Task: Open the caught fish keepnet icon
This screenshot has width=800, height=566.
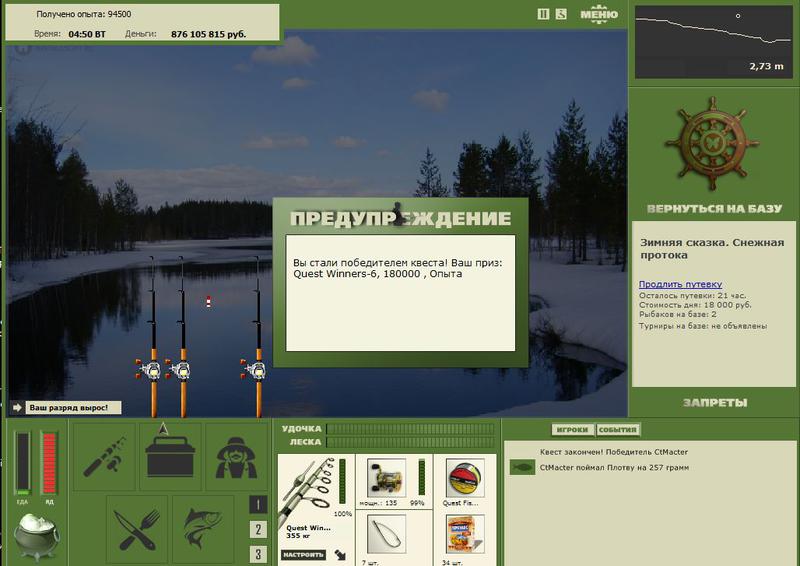Action: tap(203, 529)
